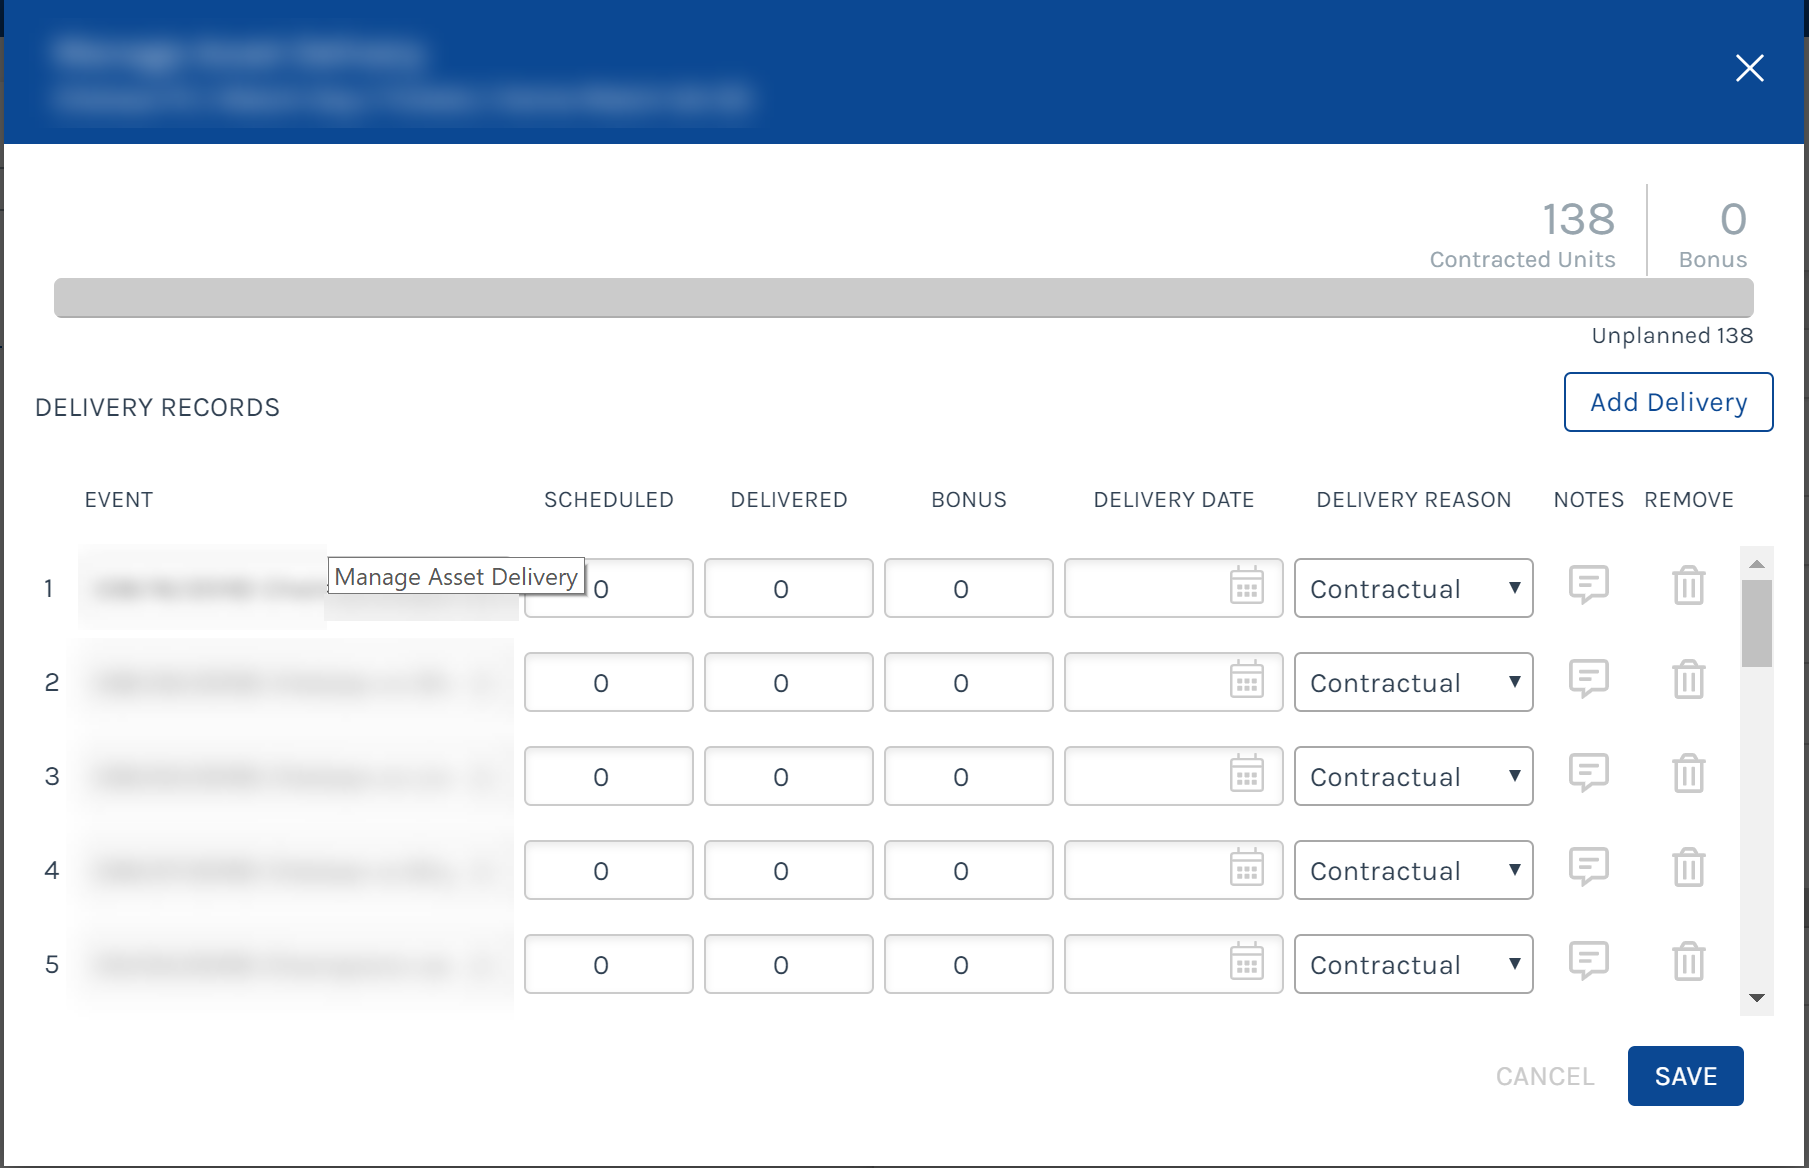Select the Delivered field in row 3
The width and height of the screenshot is (1809, 1168).
click(x=788, y=776)
